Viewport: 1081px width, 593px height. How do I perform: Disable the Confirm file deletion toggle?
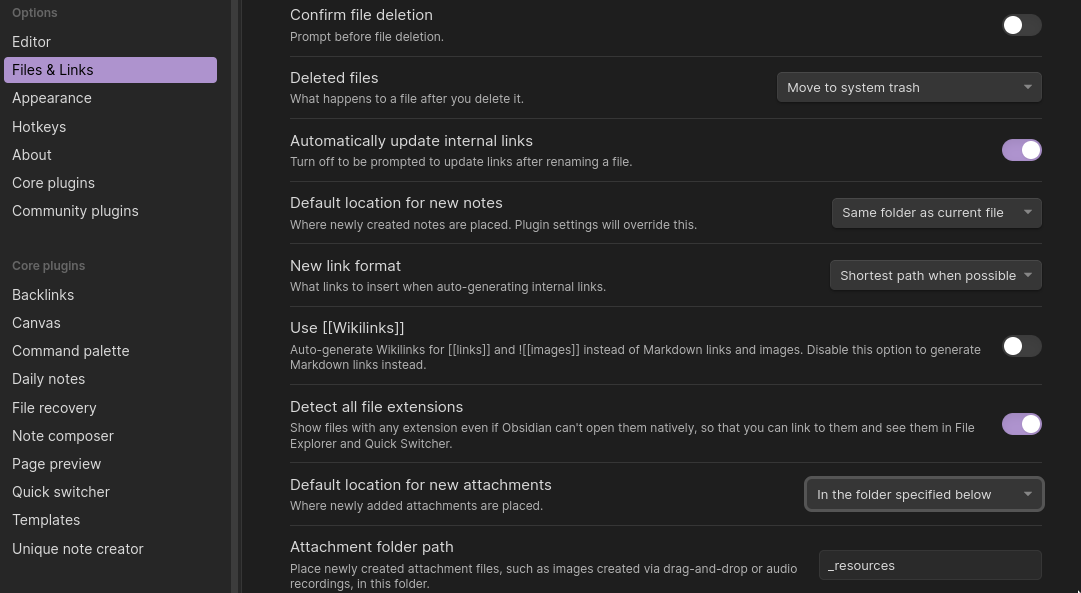click(x=1021, y=25)
